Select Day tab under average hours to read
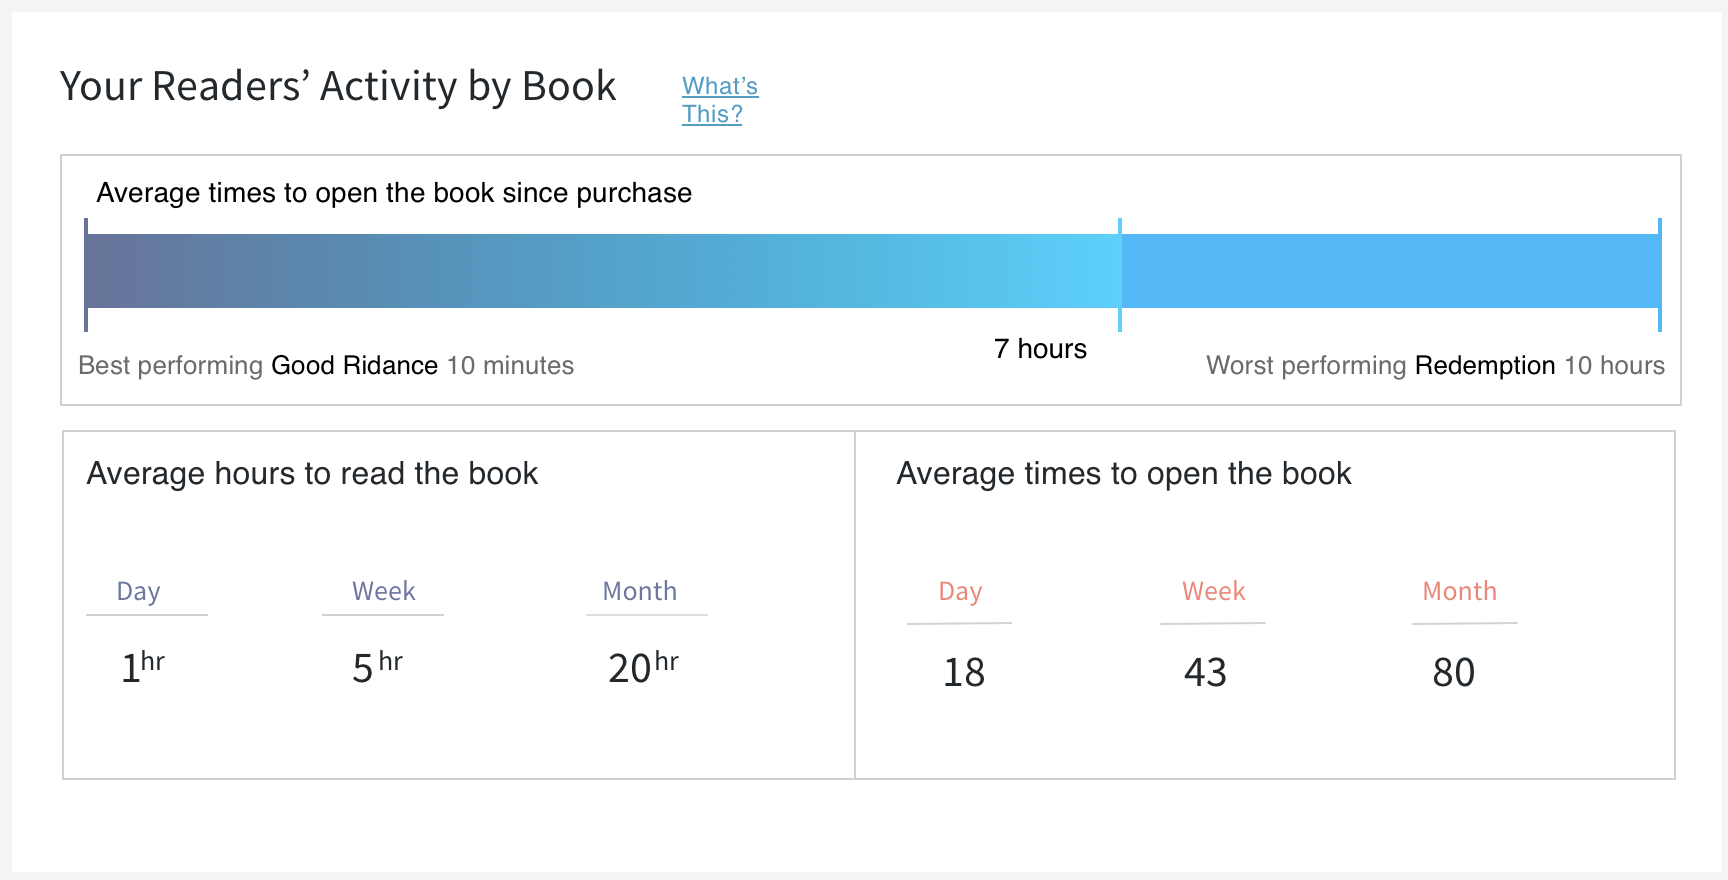The height and width of the screenshot is (880, 1728). [139, 592]
